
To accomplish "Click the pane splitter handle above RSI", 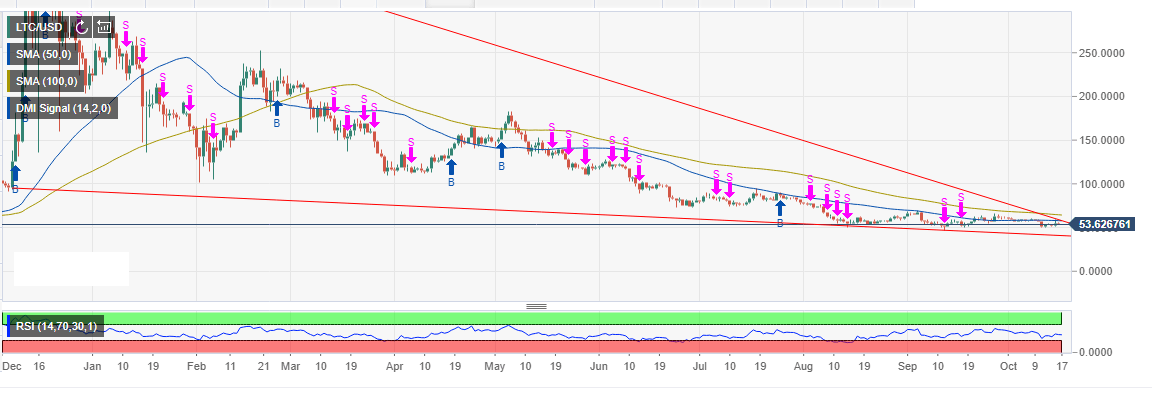I will pos(537,306).
